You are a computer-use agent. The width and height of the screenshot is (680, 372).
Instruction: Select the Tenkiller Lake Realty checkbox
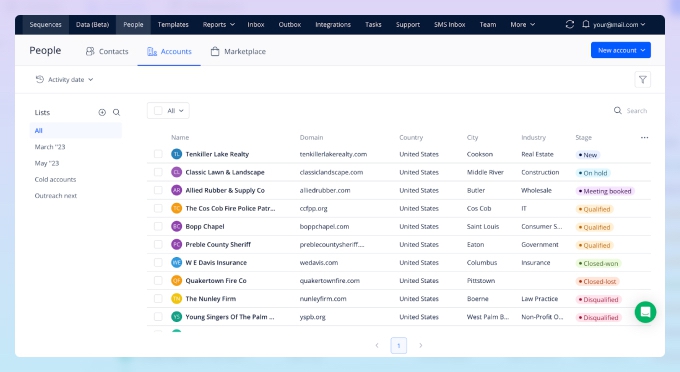158,154
